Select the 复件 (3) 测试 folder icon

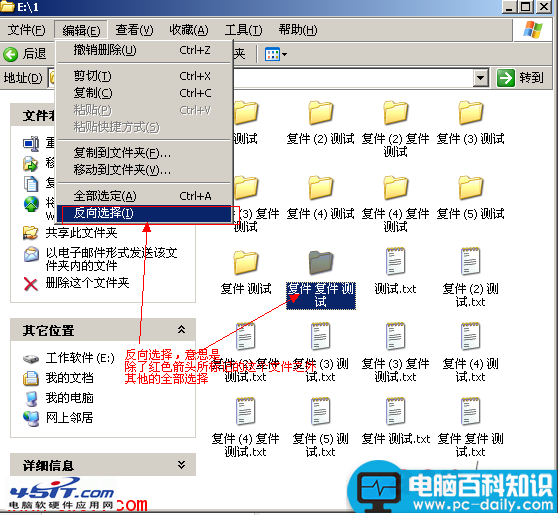(470, 113)
